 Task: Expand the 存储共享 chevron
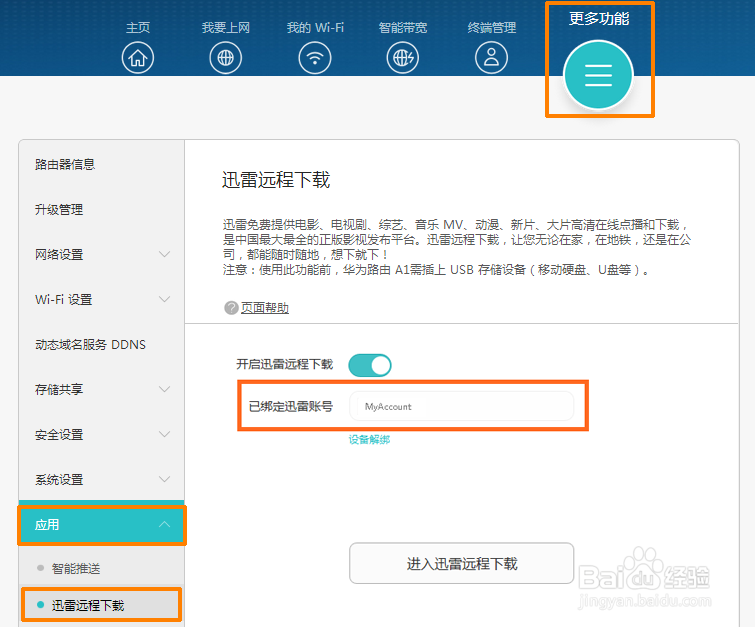[165, 389]
